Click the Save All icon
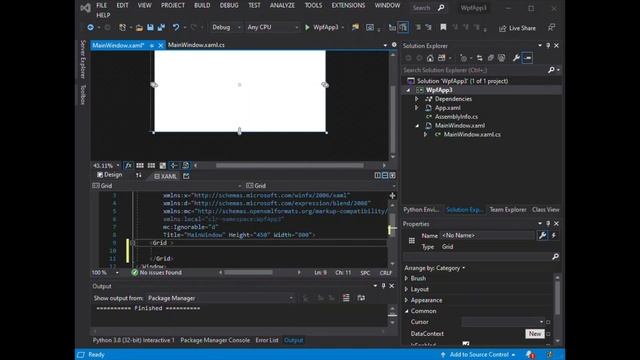640x360 pixels. pos(161,27)
